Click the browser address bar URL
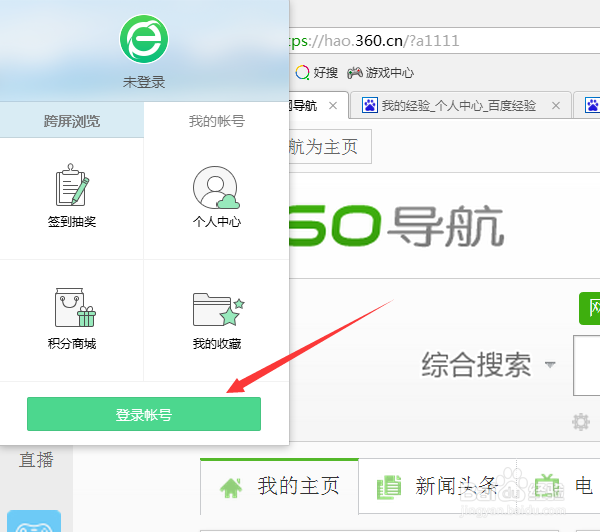600x532 pixels. click(x=373, y=41)
